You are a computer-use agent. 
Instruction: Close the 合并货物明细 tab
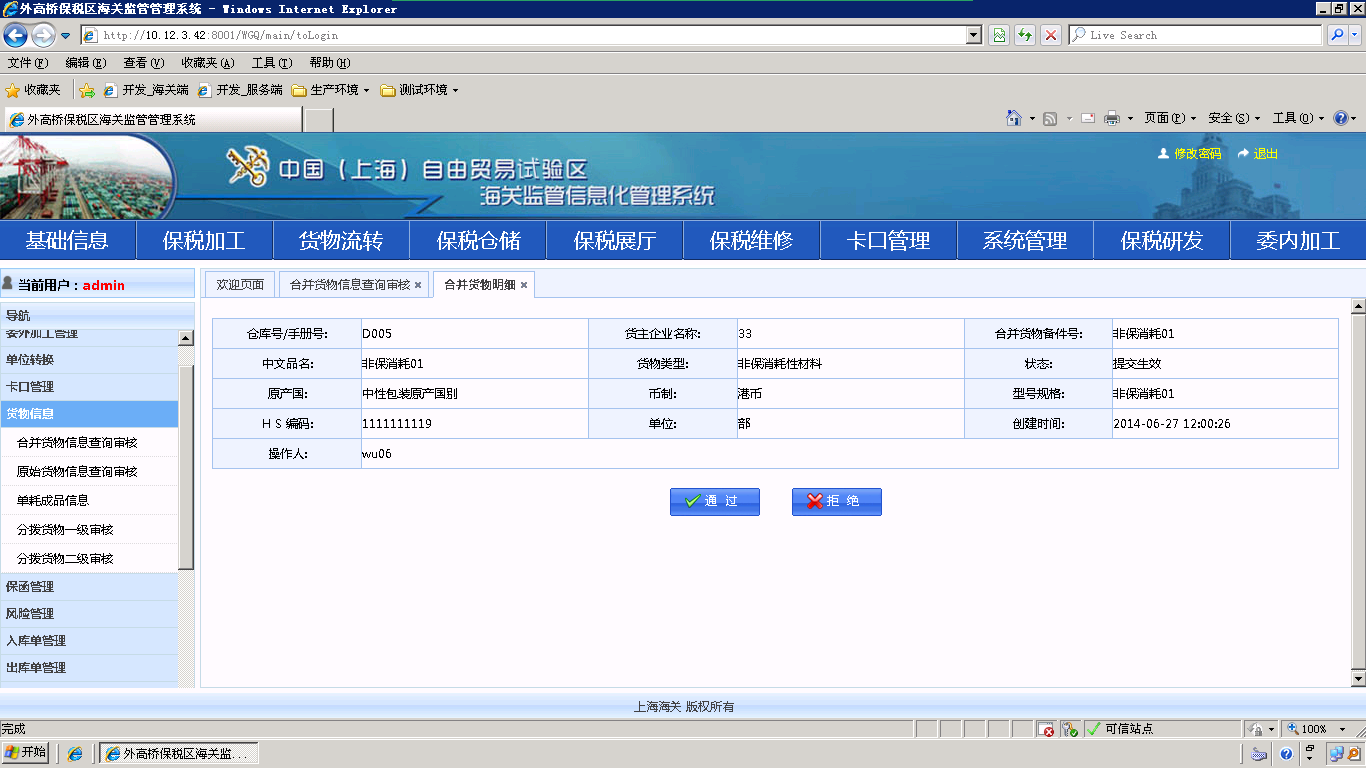[x=524, y=285]
